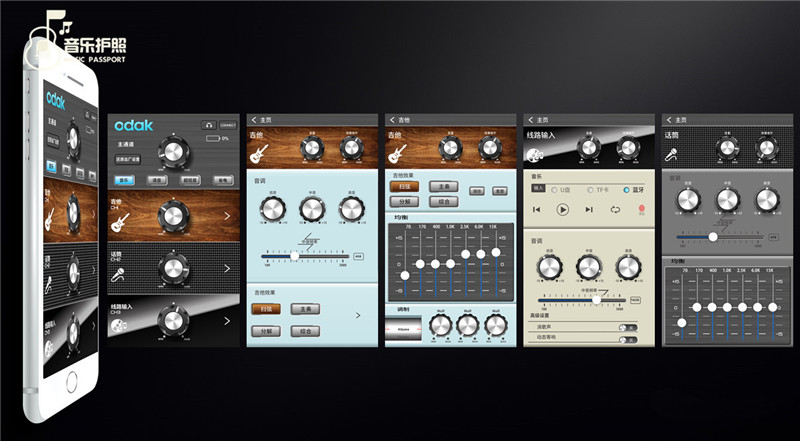Image resolution: width=800 pixels, height=441 pixels.
Task: Click the frequency slider handle on 话筒 screen
Action: 713,237
